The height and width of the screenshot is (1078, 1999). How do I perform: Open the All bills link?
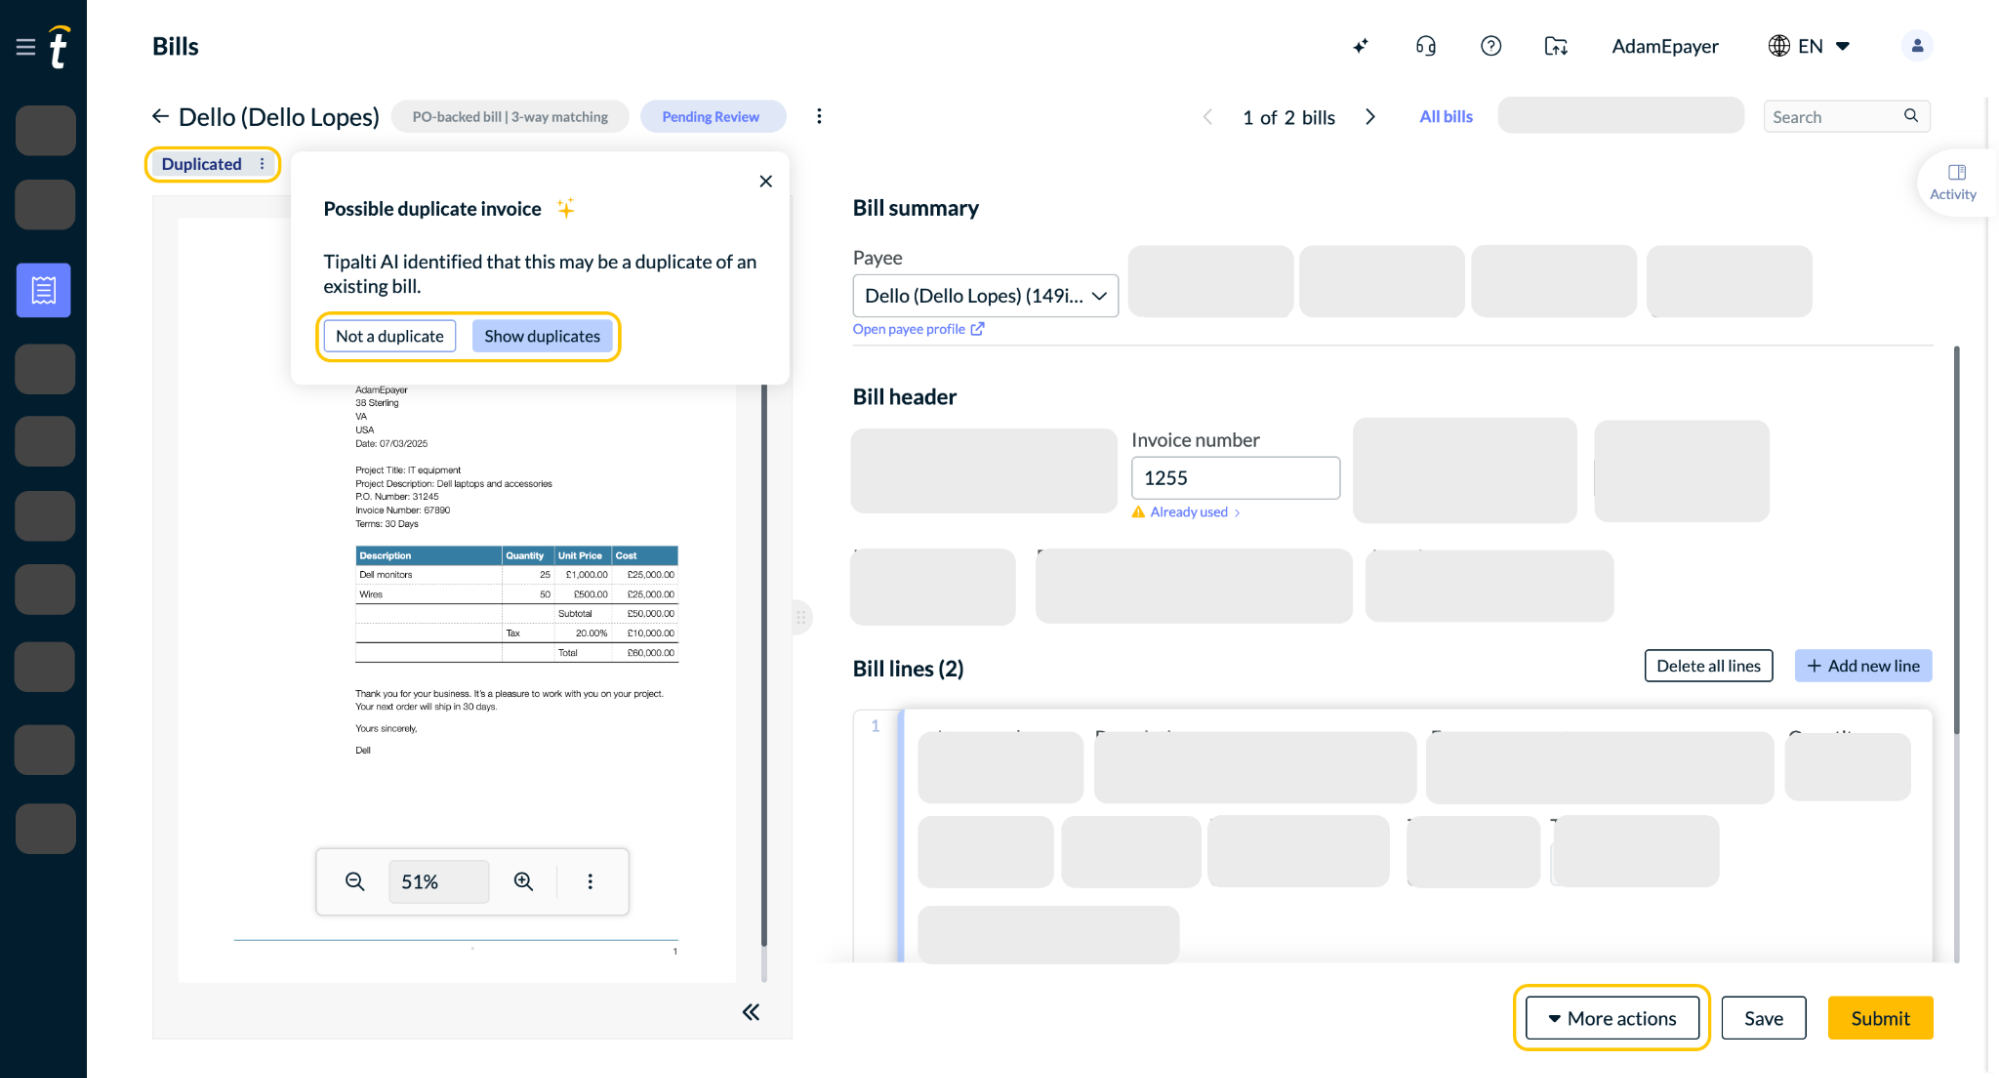(x=1446, y=117)
